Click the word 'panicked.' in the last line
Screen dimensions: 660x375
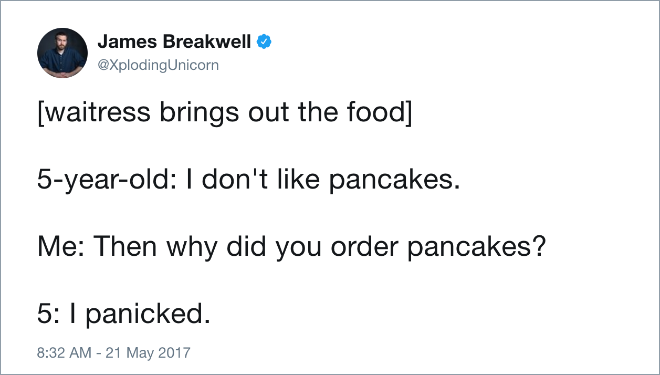pyautogui.click(x=148, y=314)
